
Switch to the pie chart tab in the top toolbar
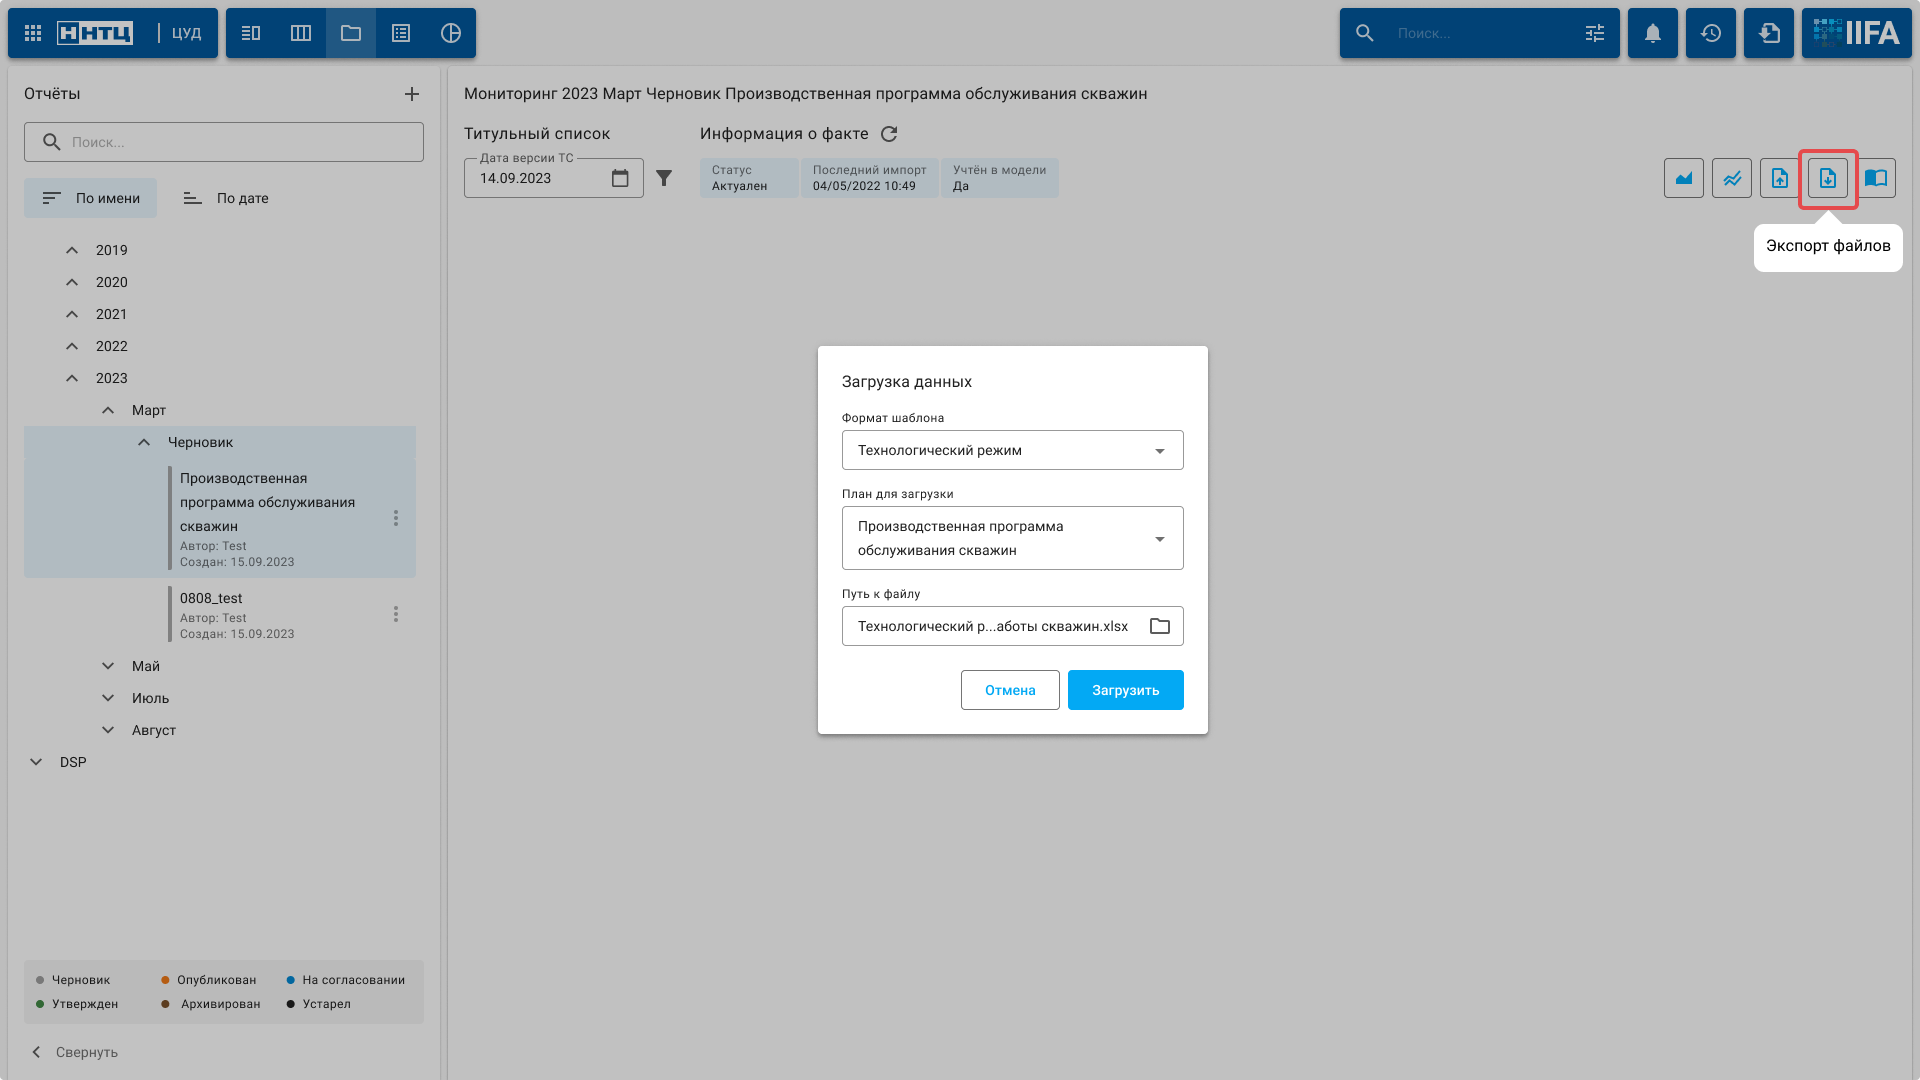pyautogui.click(x=450, y=33)
